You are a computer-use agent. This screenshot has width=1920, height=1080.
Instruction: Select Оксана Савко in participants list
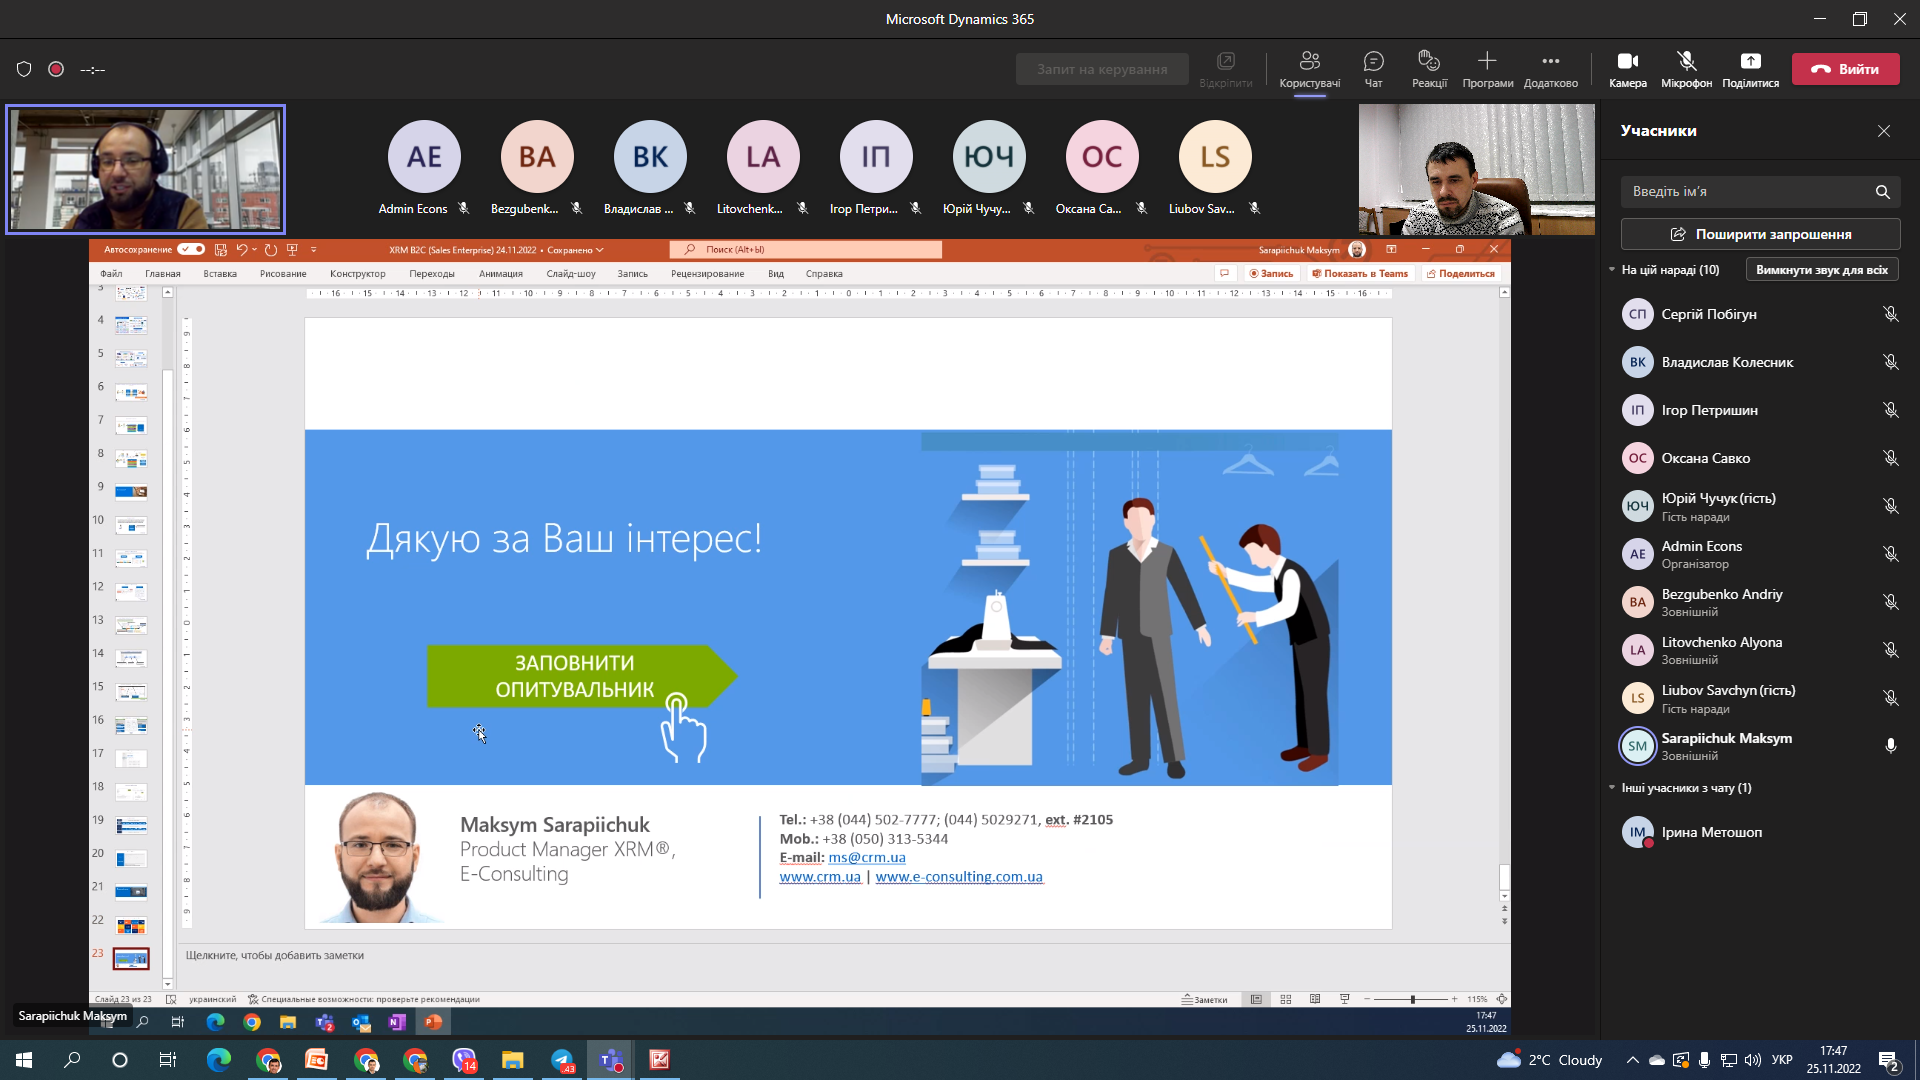click(x=1705, y=458)
